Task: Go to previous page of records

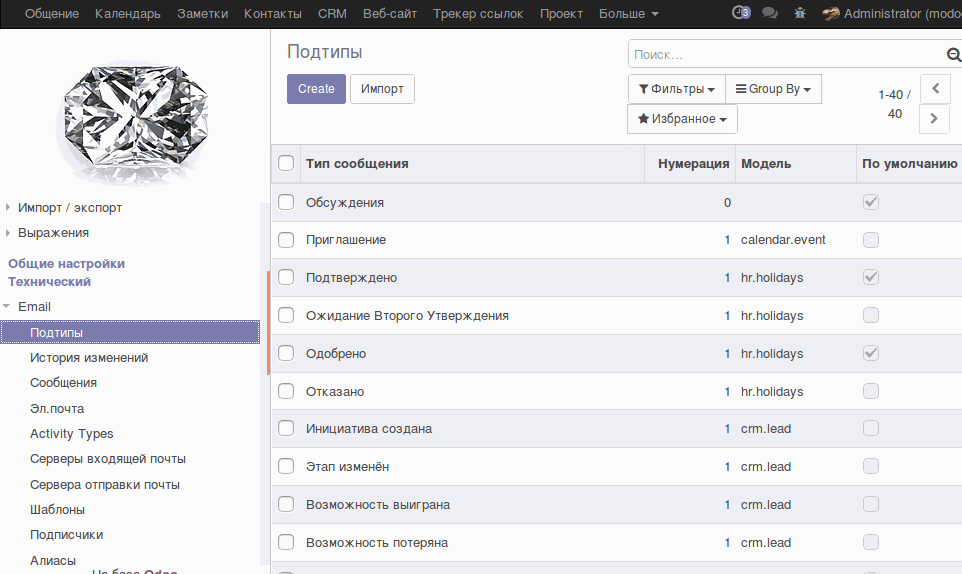Action: point(934,88)
